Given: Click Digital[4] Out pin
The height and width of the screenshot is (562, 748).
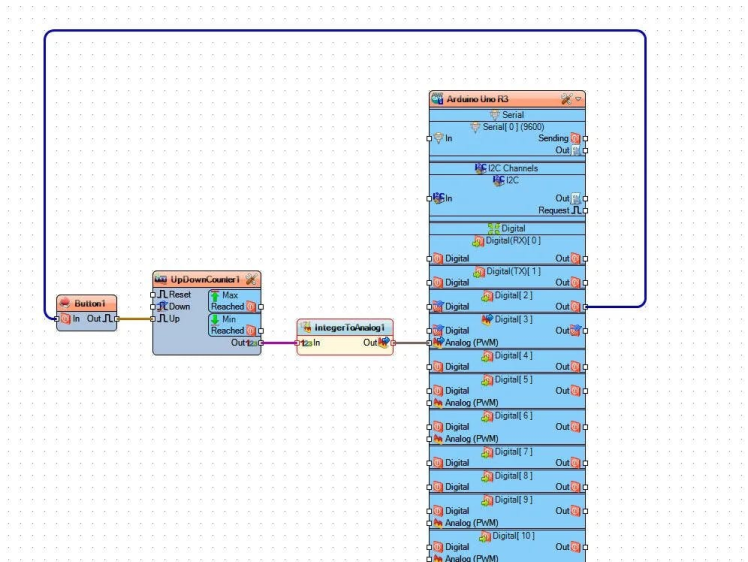Looking at the screenshot, I should click(x=585, y=367).
